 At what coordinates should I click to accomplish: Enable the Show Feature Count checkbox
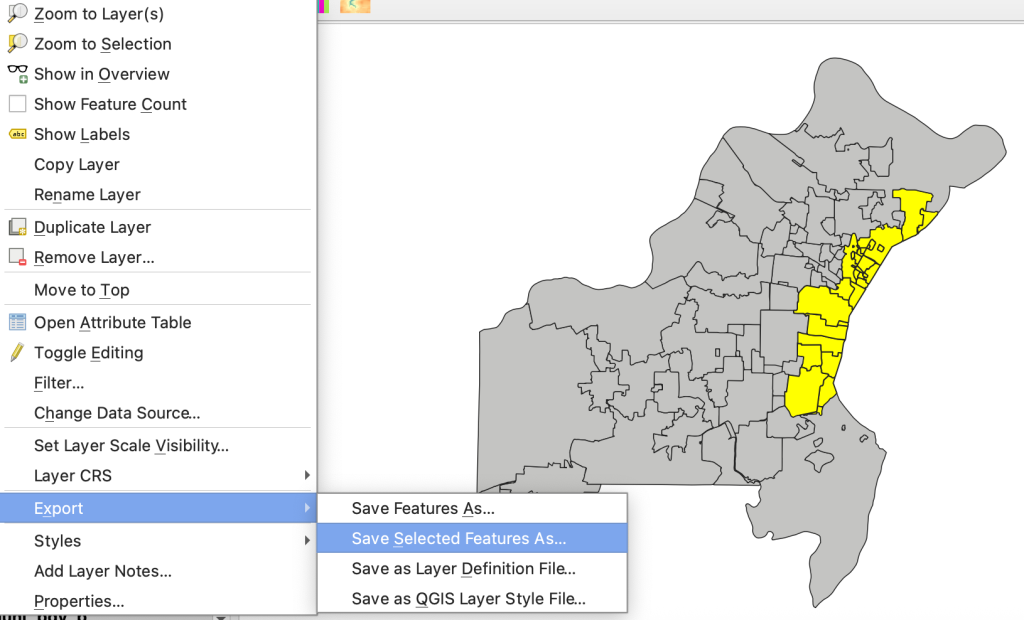click(17, 104)
